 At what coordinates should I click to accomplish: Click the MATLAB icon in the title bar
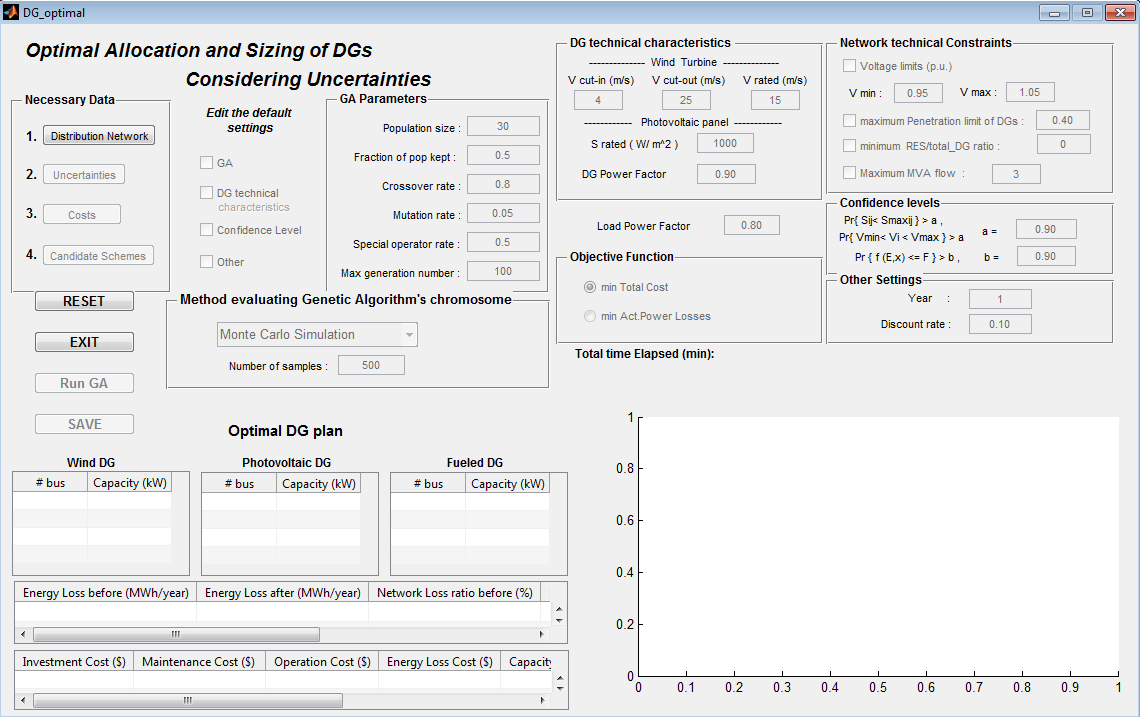click(10, 12)
